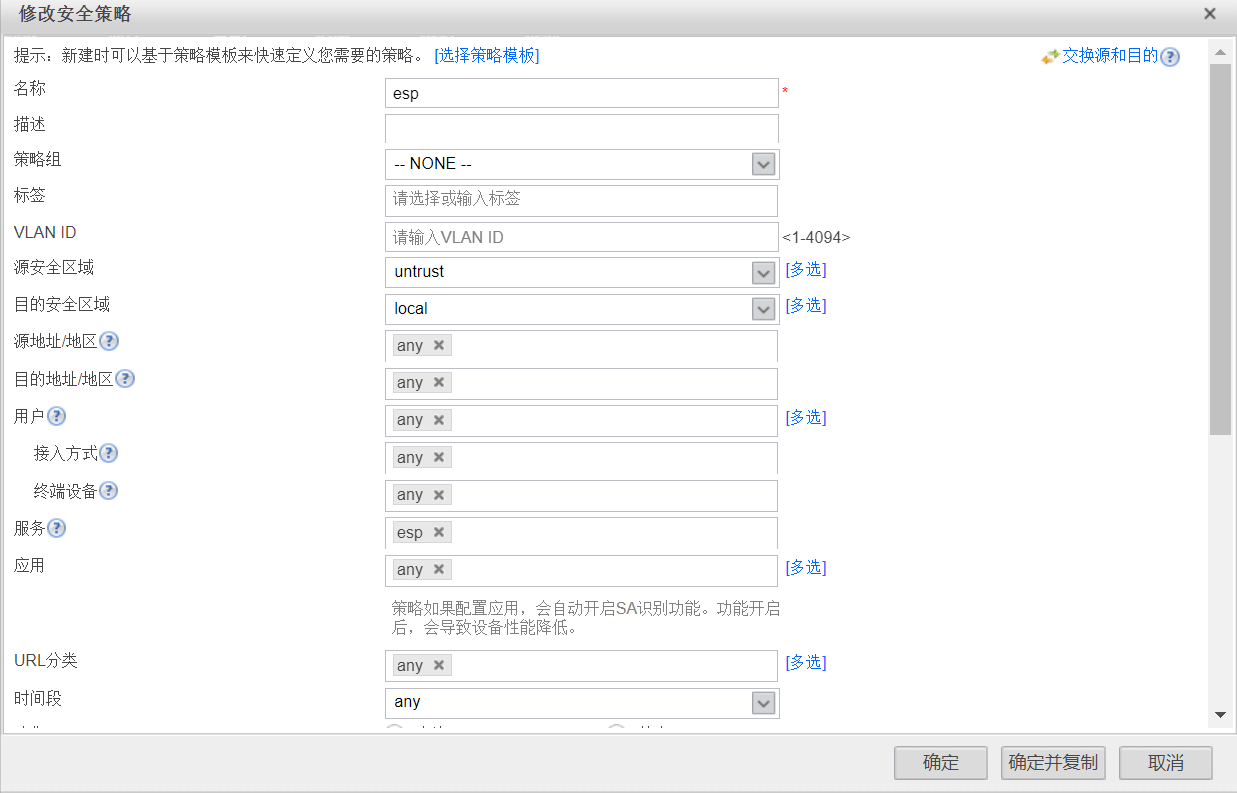1237x793 pixels.
Task: Remove the any tag in URL分类 field
Action: pos(439,665)
